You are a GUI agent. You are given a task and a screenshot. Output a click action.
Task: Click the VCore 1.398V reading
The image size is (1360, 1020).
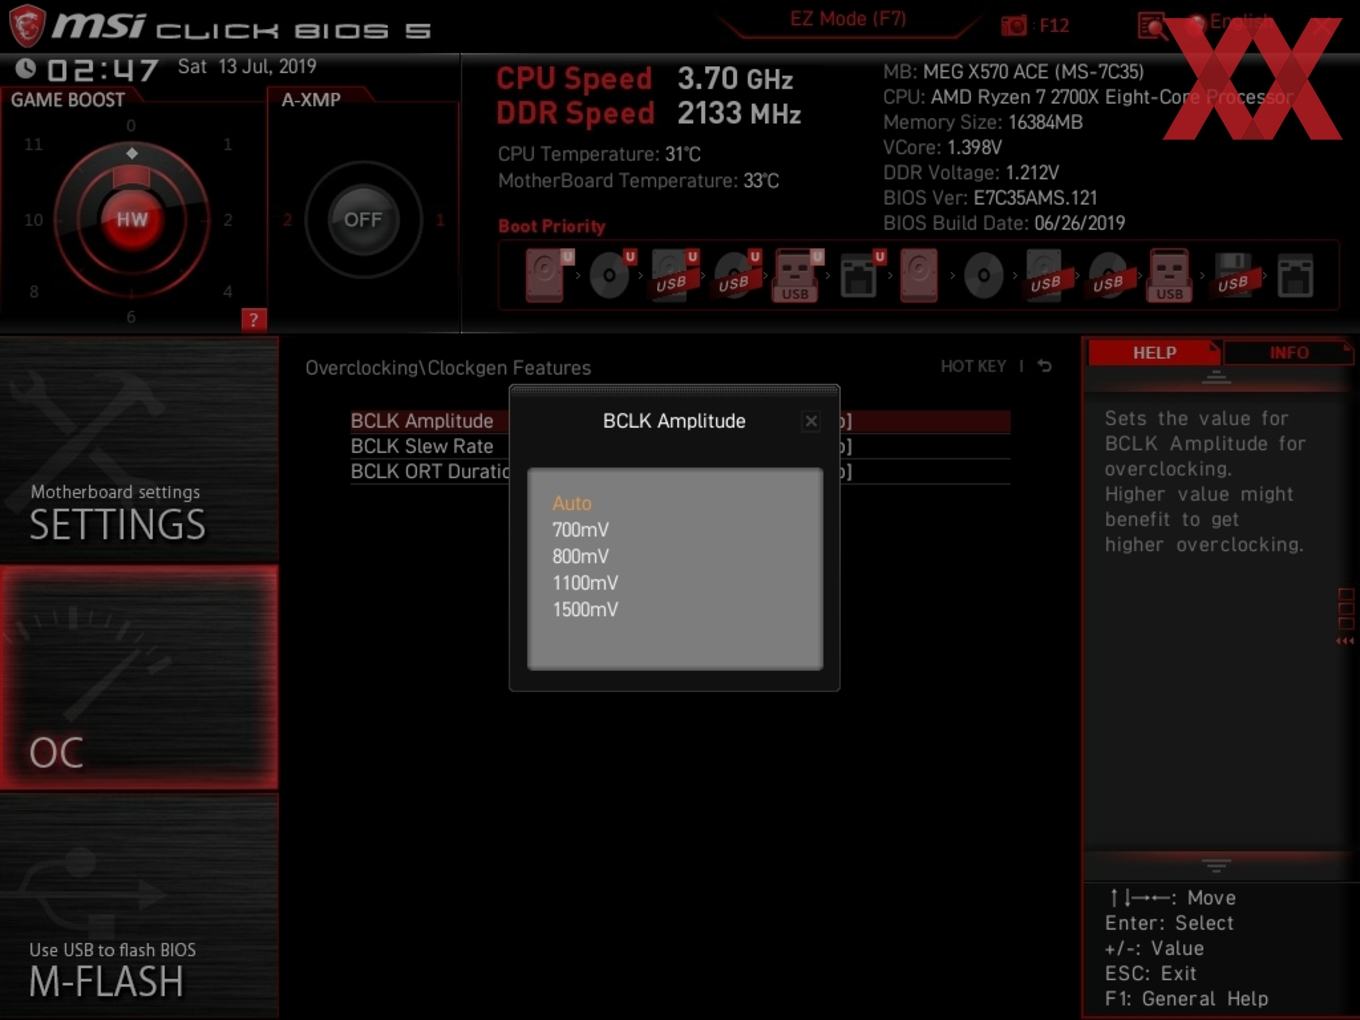(942, 147)
